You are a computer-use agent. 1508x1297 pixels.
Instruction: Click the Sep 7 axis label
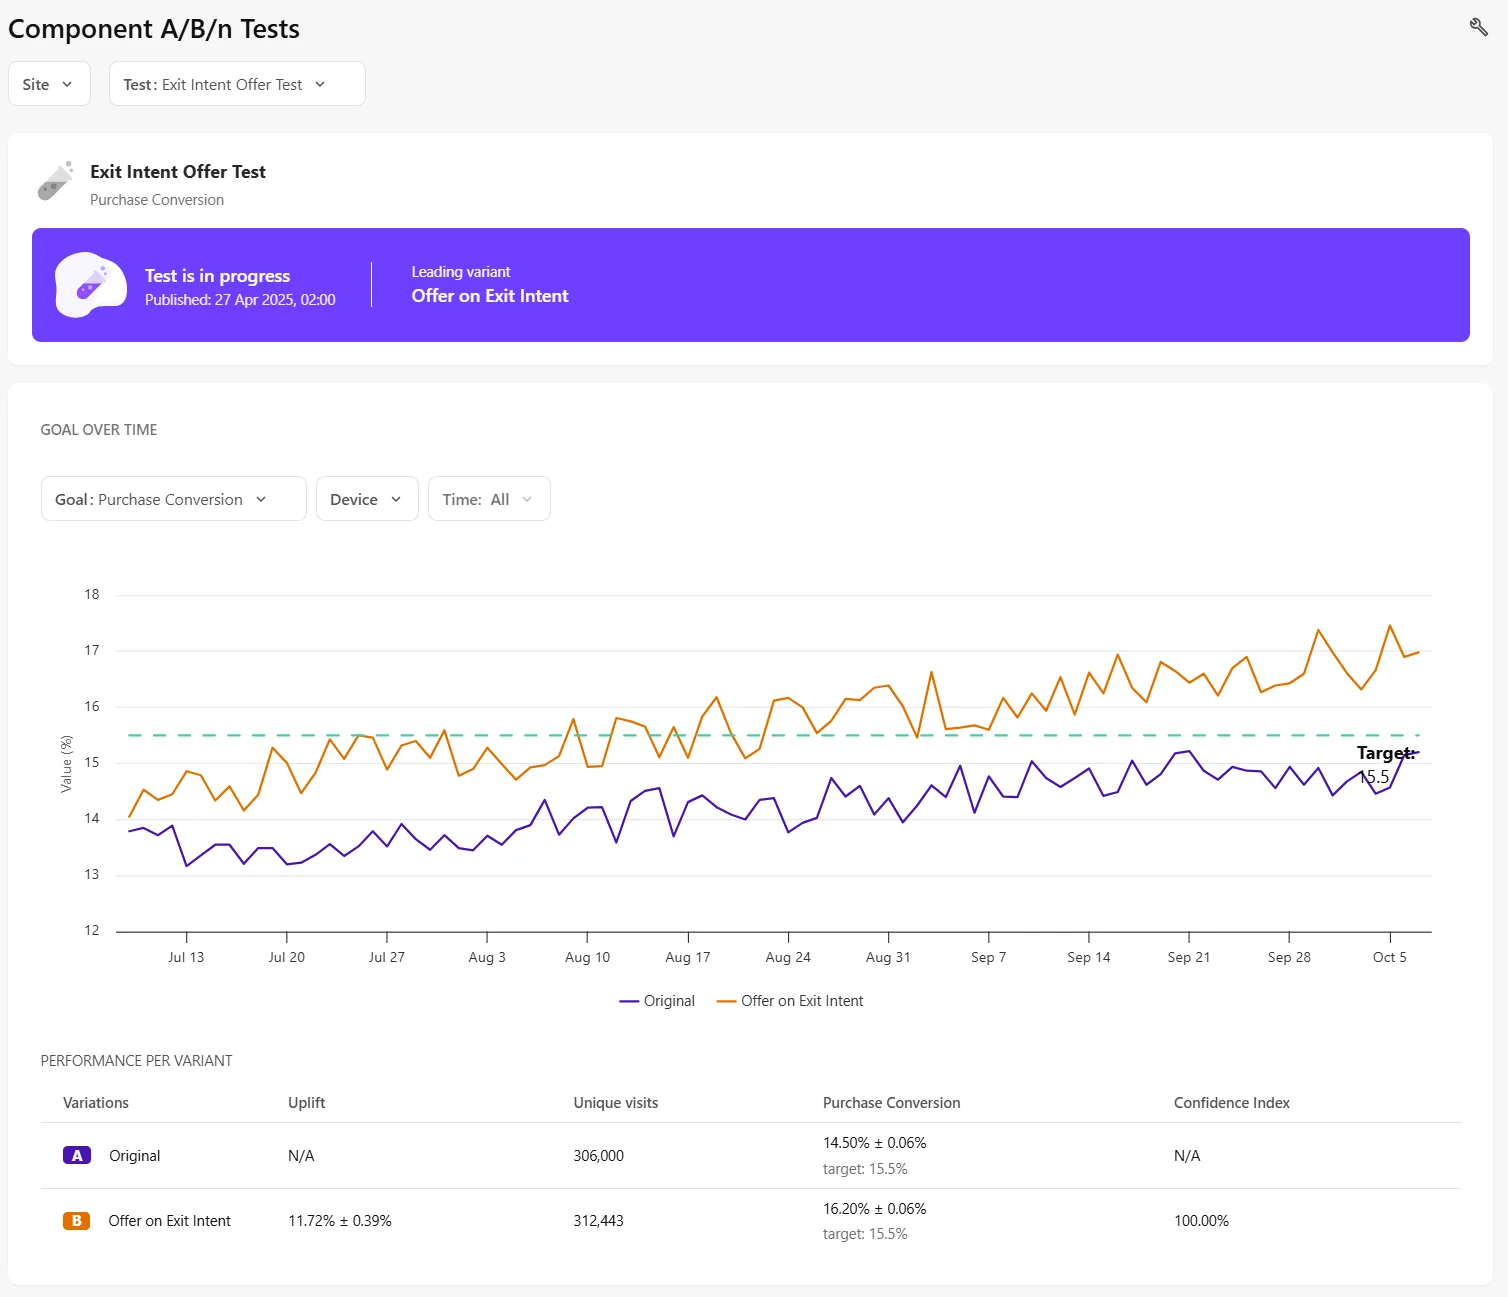tap(988, 957)
